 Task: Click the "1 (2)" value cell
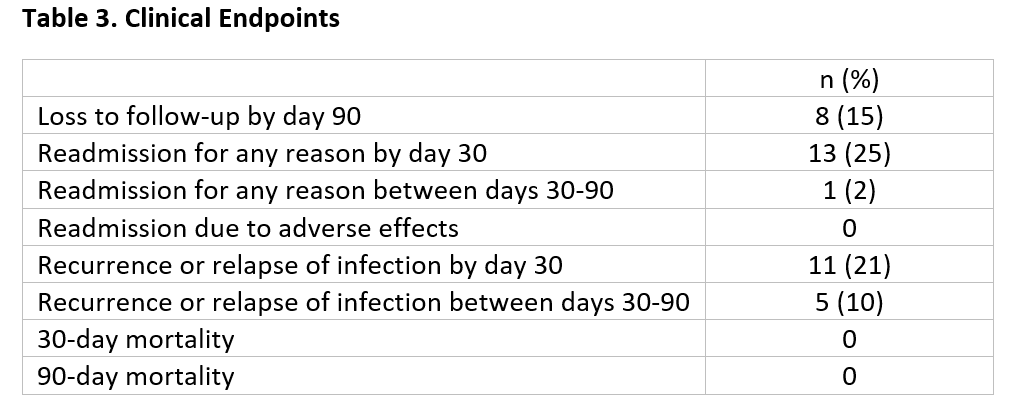[x=849, y=191]
